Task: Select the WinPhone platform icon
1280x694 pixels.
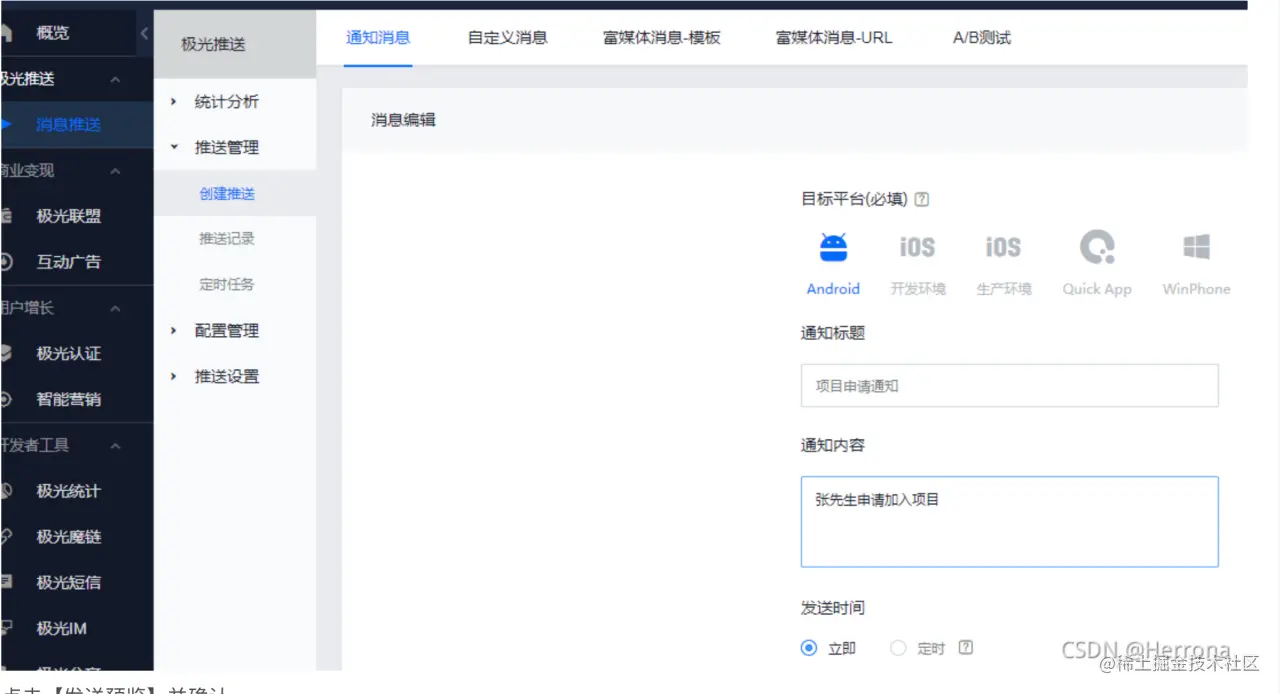Action: coord(1195,260)
